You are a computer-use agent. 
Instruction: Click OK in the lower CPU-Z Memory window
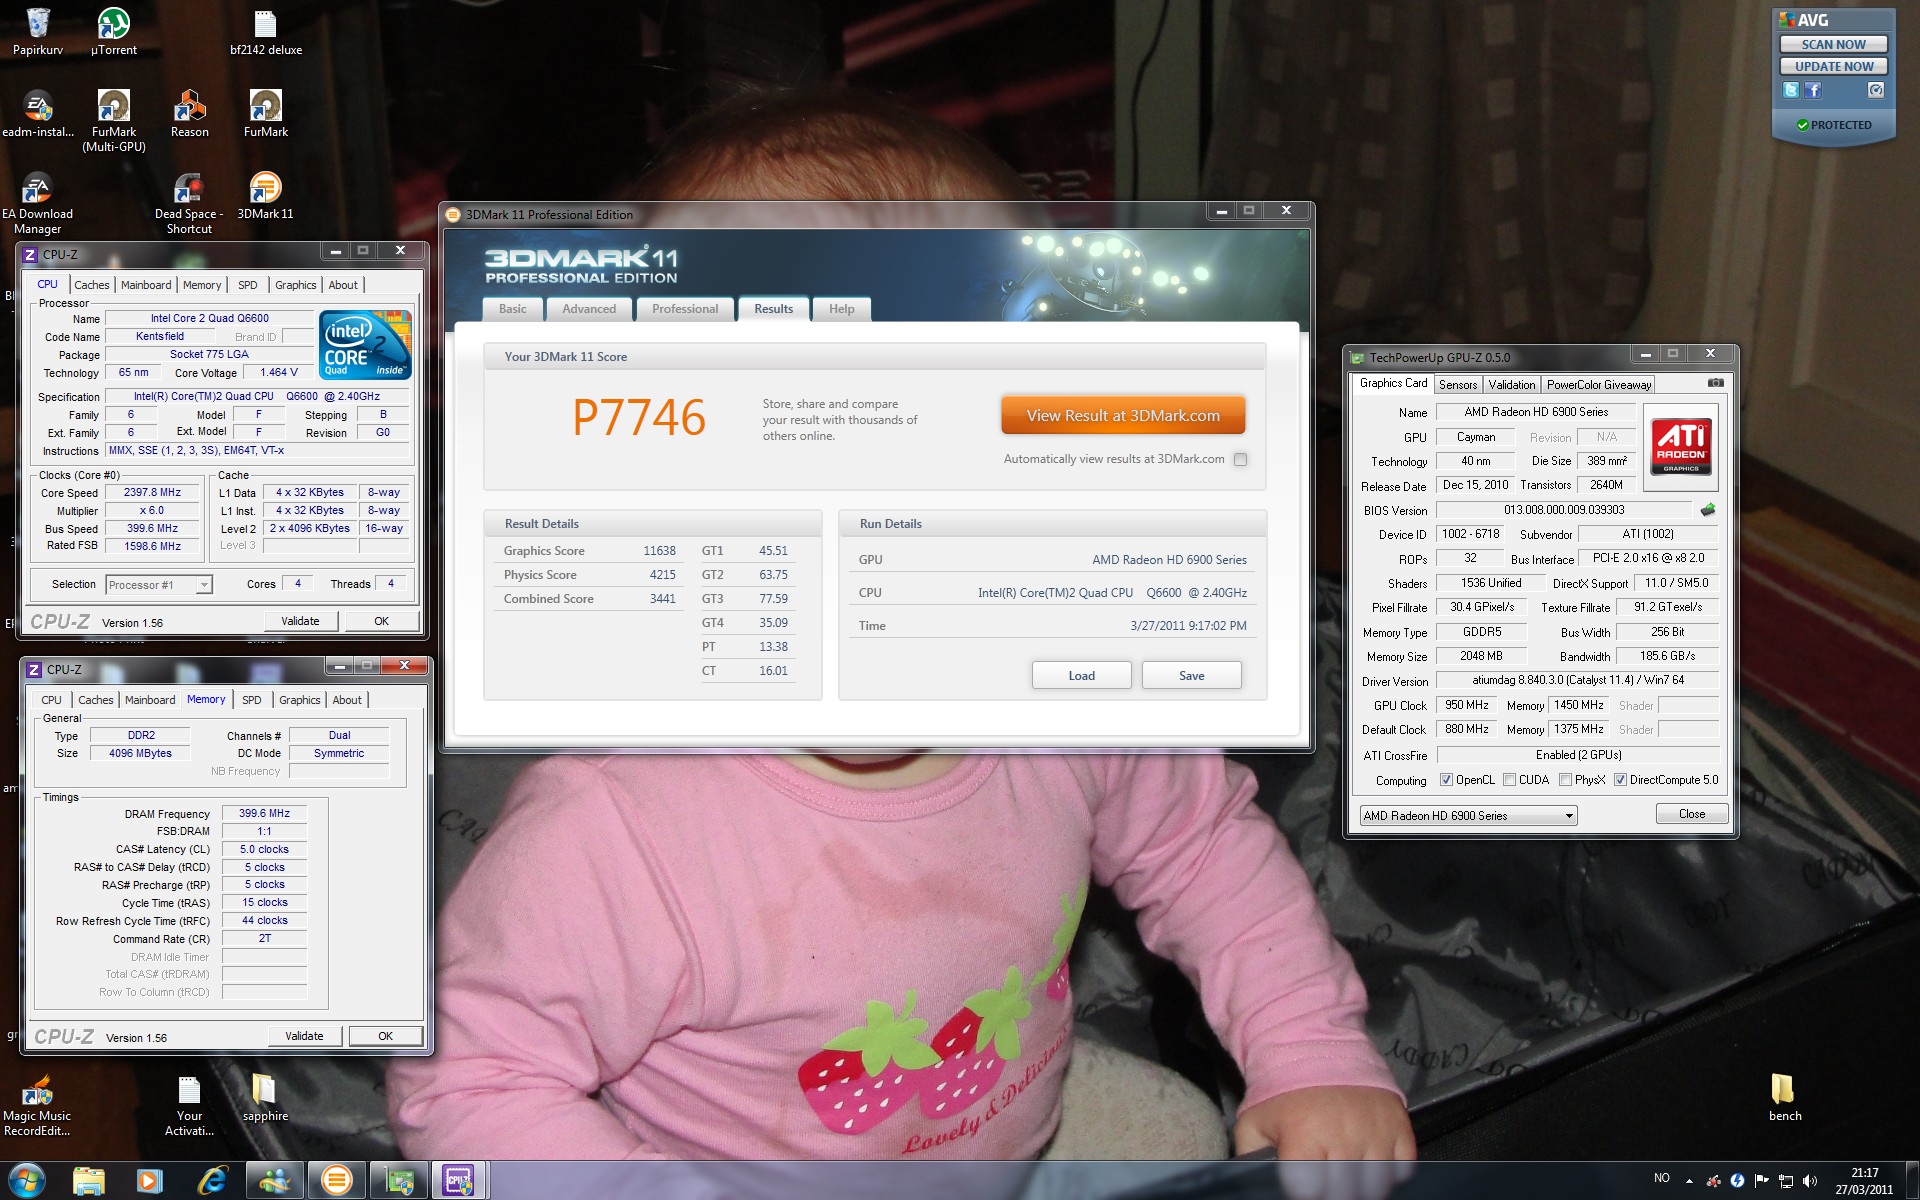click(385, 1036)
